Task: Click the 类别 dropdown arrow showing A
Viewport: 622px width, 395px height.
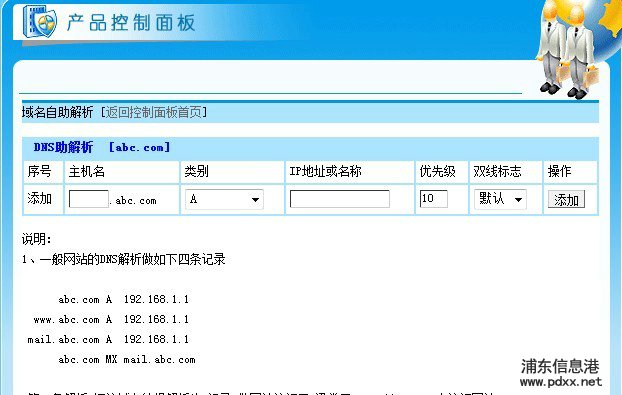Action: (255, 199)
